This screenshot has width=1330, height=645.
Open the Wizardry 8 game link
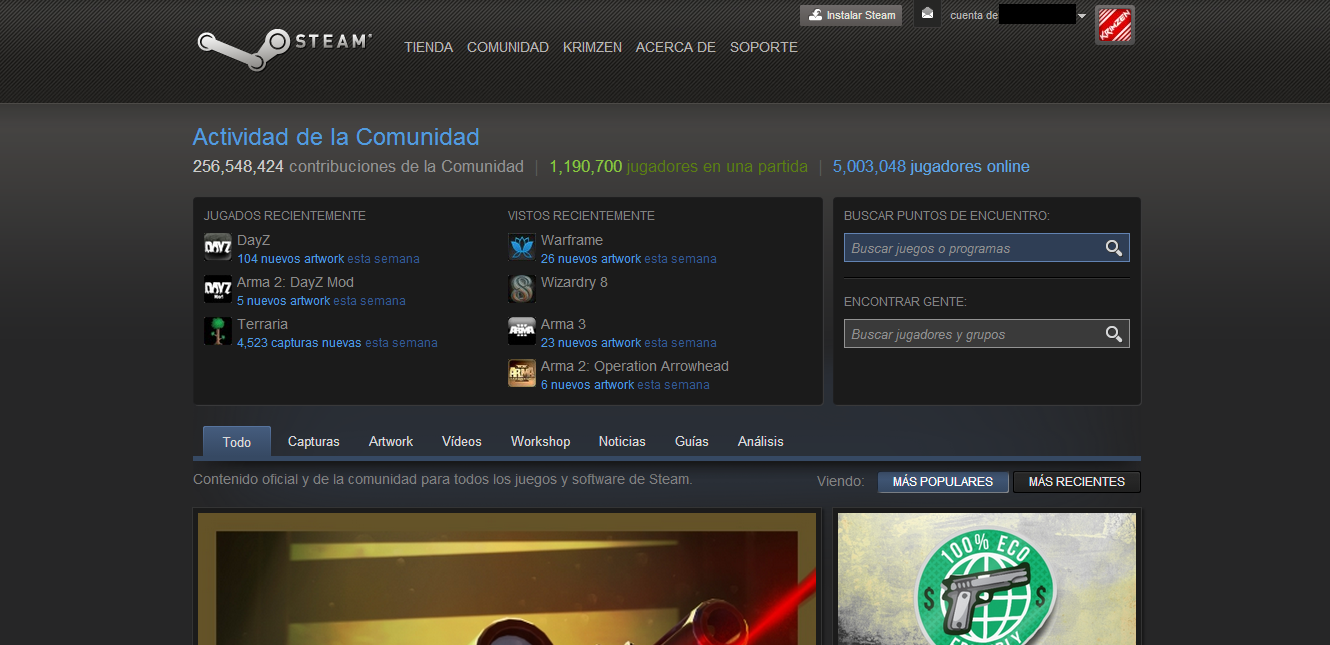(x=574, y=282)
